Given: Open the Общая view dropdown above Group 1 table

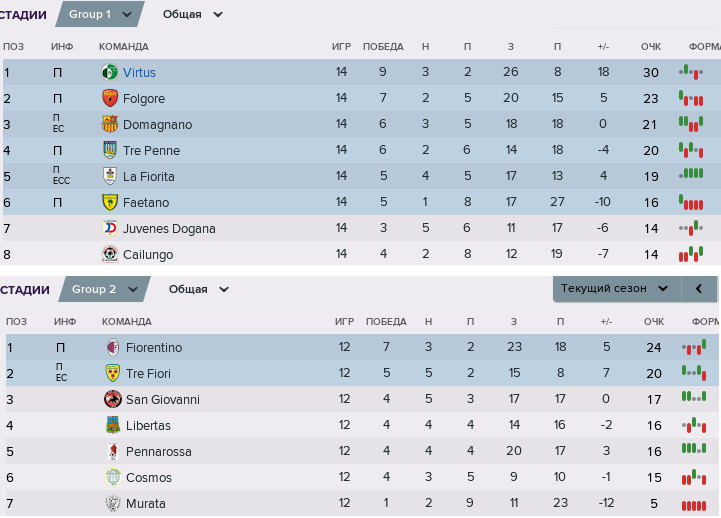Looking at the screenshot, I should (193, 14).
